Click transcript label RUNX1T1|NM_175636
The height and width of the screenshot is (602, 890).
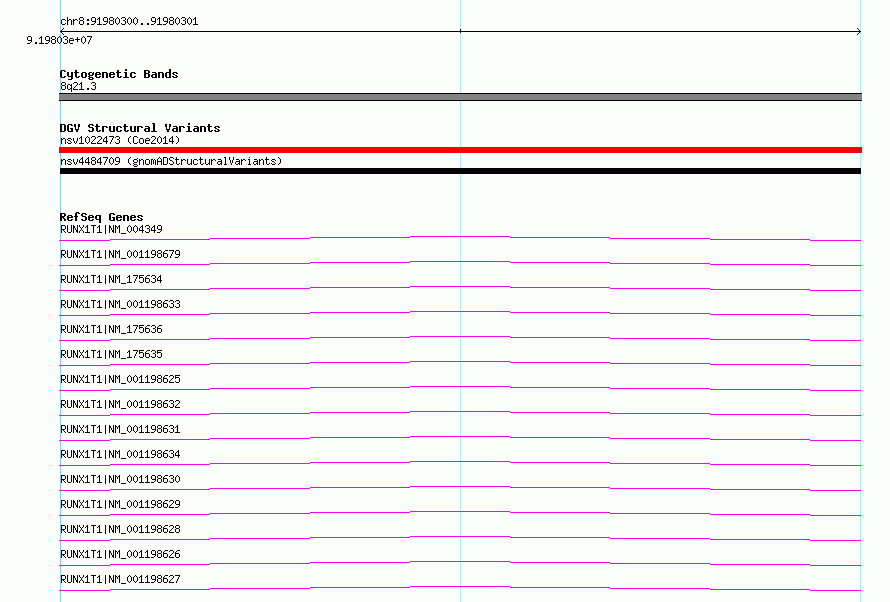[111, 329]
